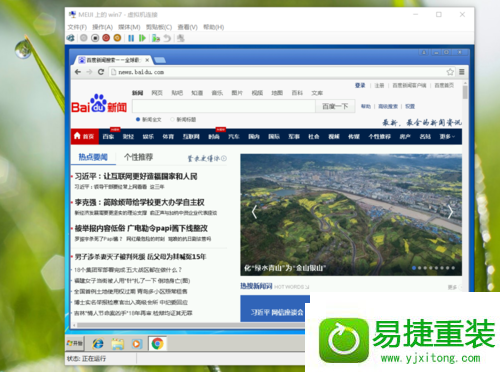
Task: Close the Baidu news Chrome tab
Action: click(x=147, y=60)
